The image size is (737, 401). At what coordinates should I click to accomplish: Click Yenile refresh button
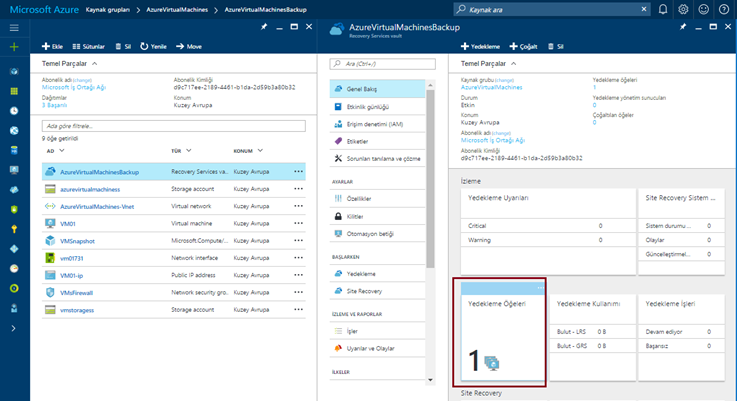pos(154,47)
